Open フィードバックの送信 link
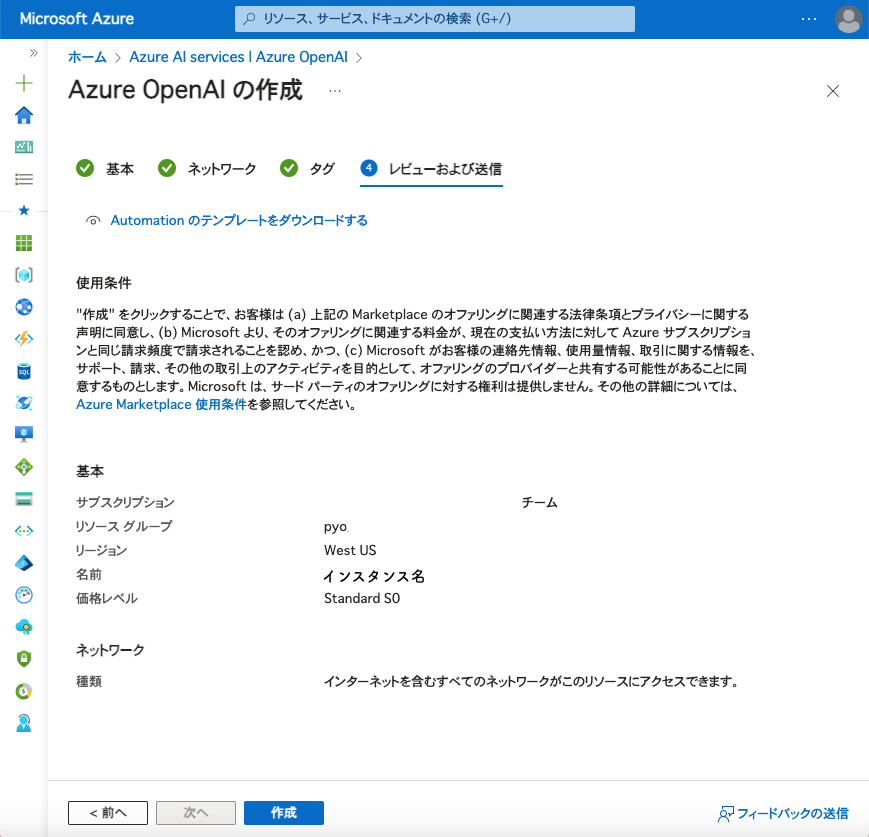 (x=783, y=813)
